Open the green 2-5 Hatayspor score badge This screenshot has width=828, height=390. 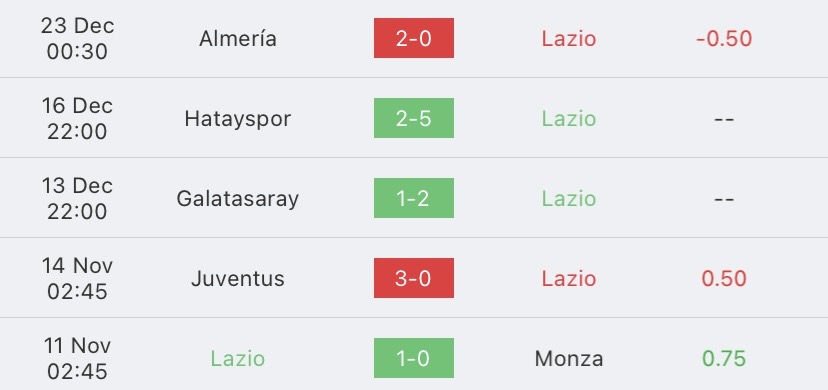(413, 118)
